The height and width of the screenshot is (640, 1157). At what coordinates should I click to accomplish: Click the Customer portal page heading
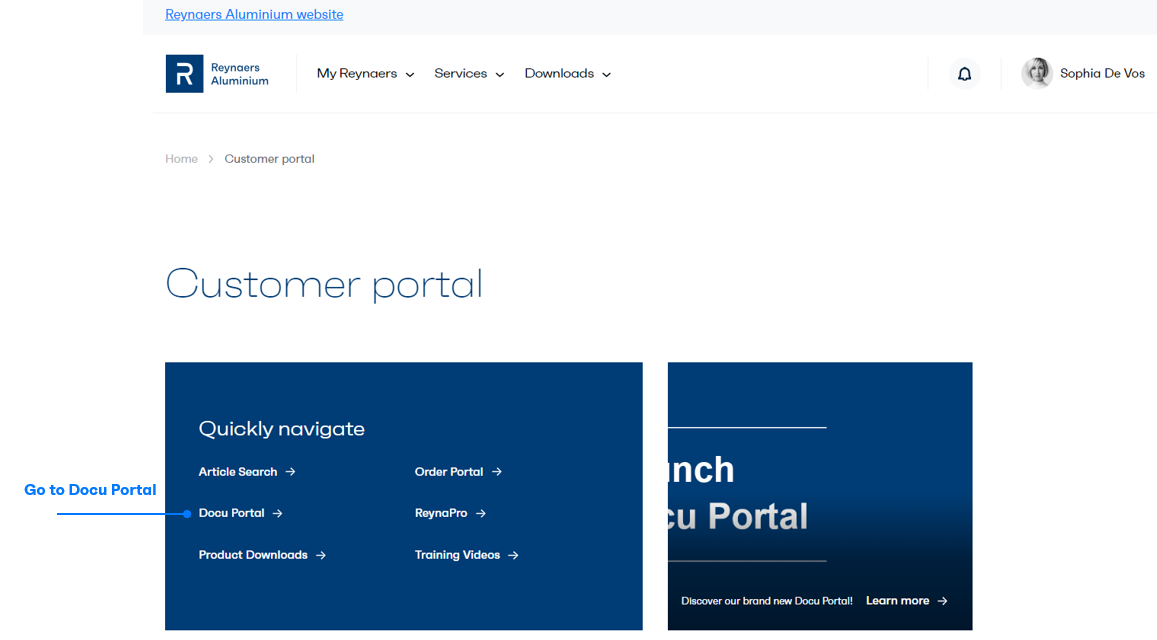(324, 284)
